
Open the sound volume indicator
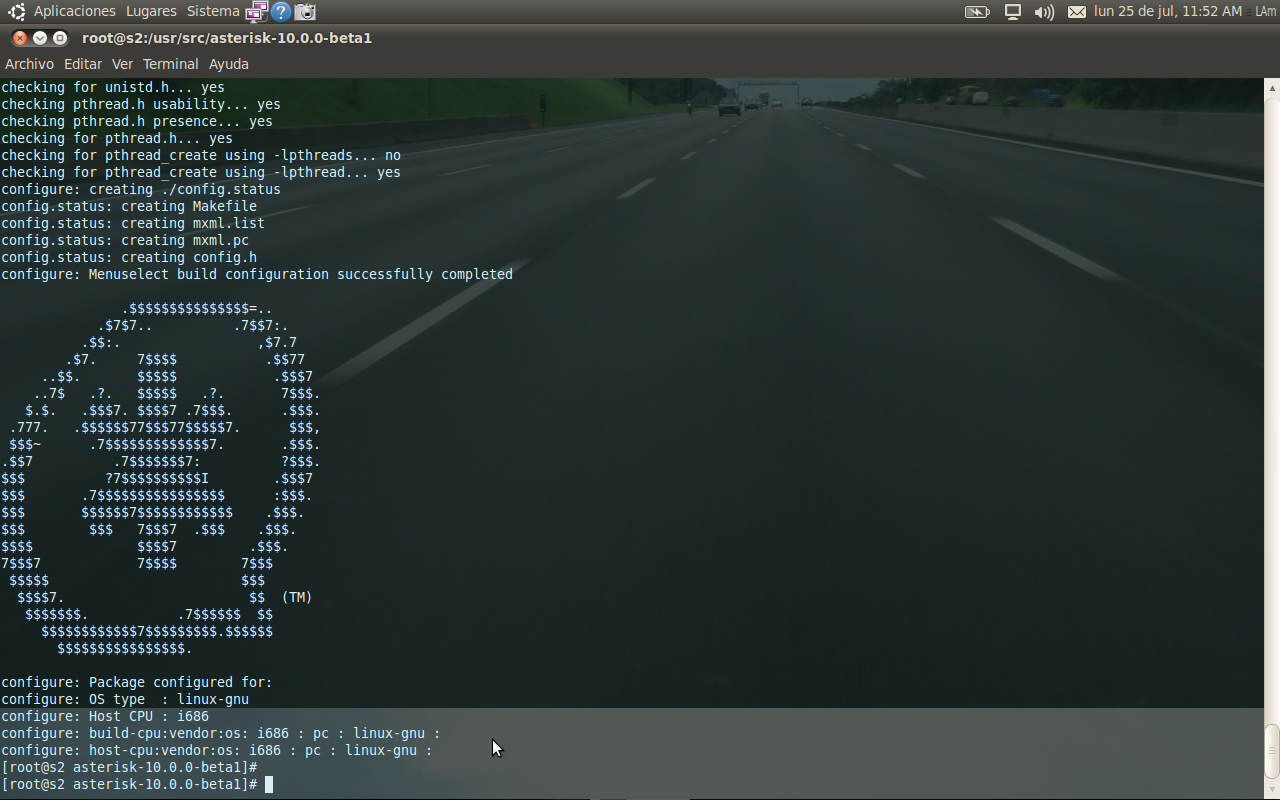(1044, 12)
